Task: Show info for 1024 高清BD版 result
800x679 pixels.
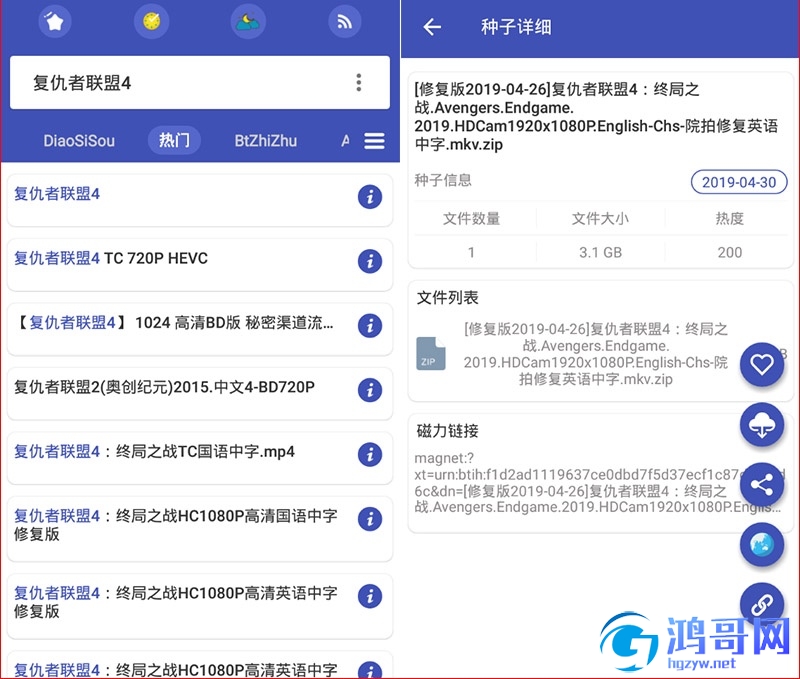Action: (x=370, y=325)
